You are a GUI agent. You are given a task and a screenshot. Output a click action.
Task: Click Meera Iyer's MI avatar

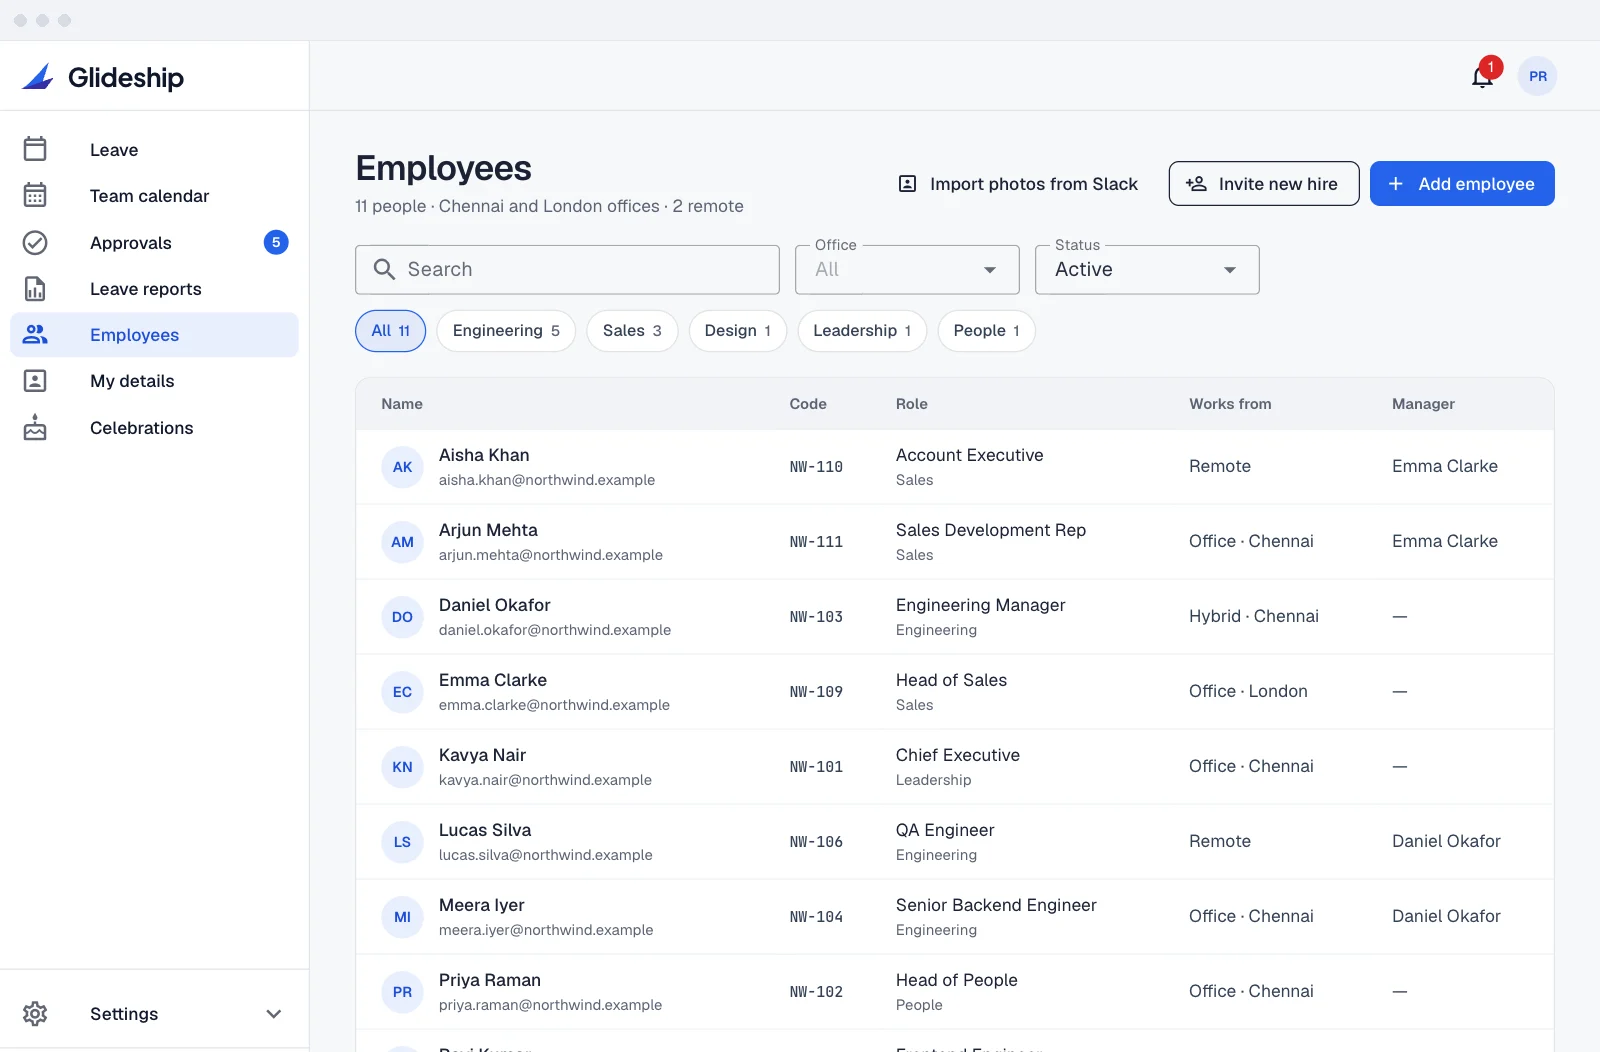click(402, 917)
